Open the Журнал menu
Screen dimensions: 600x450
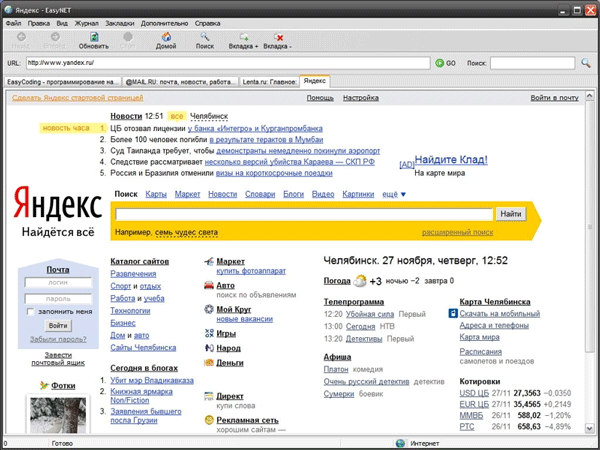tap(86, 23)
